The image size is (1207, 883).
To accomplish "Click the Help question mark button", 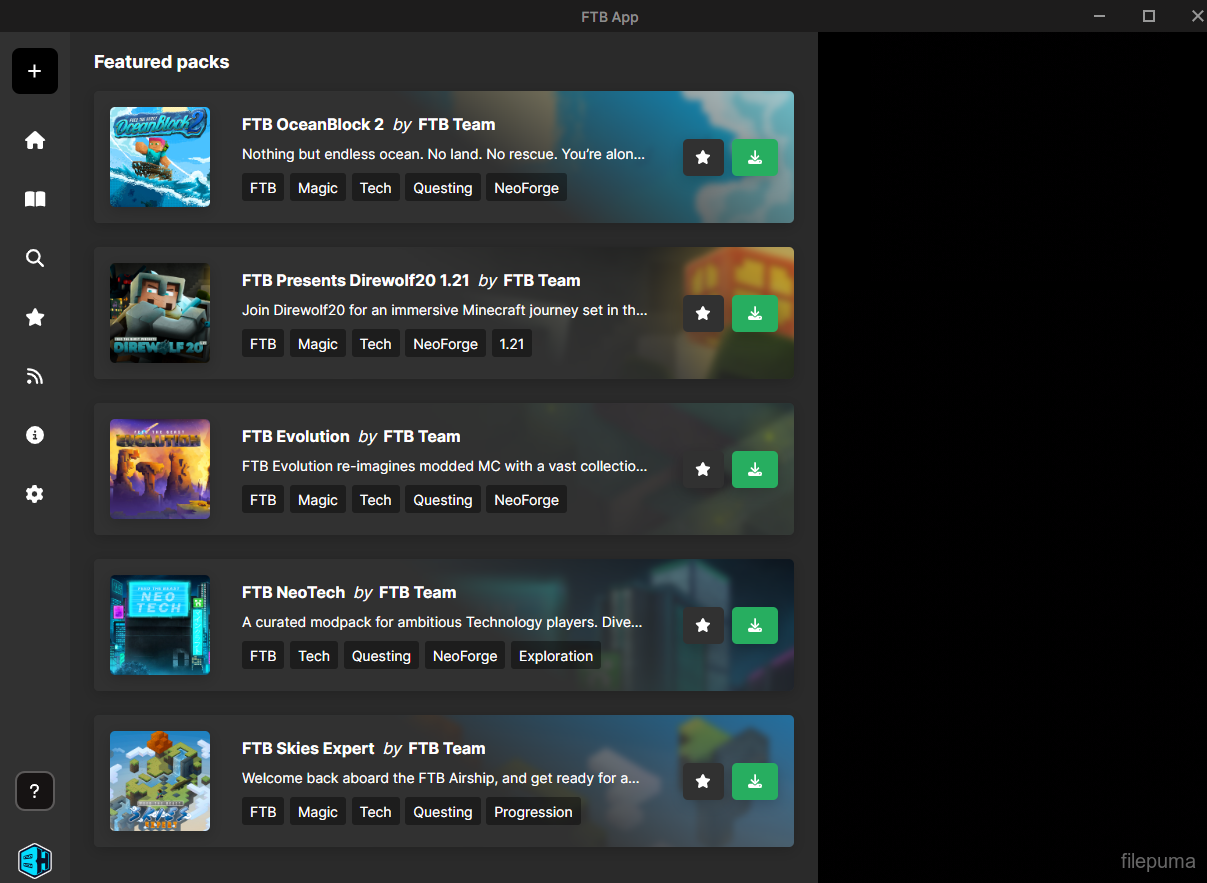I will tap(35, 792).
